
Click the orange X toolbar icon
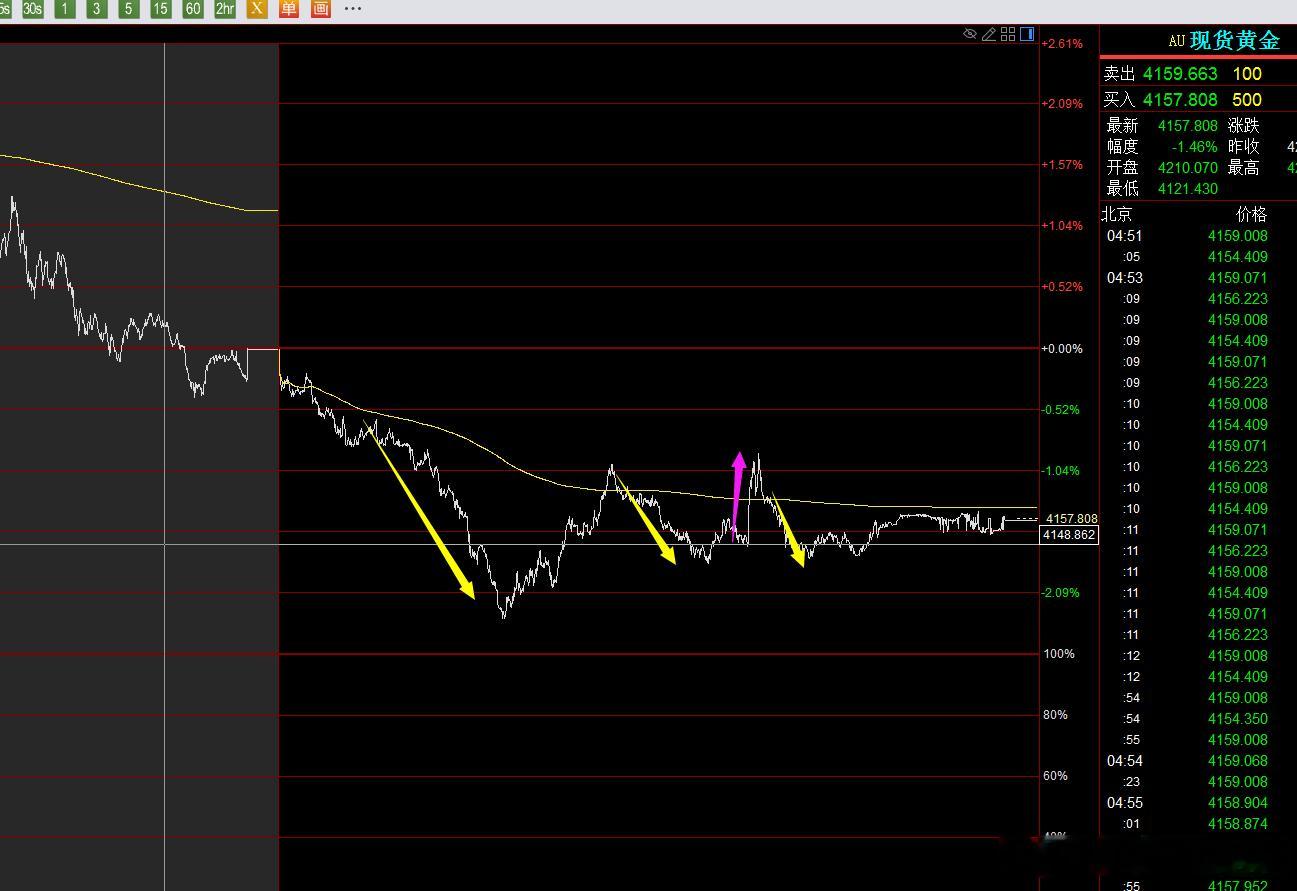[x=257, y=9]
